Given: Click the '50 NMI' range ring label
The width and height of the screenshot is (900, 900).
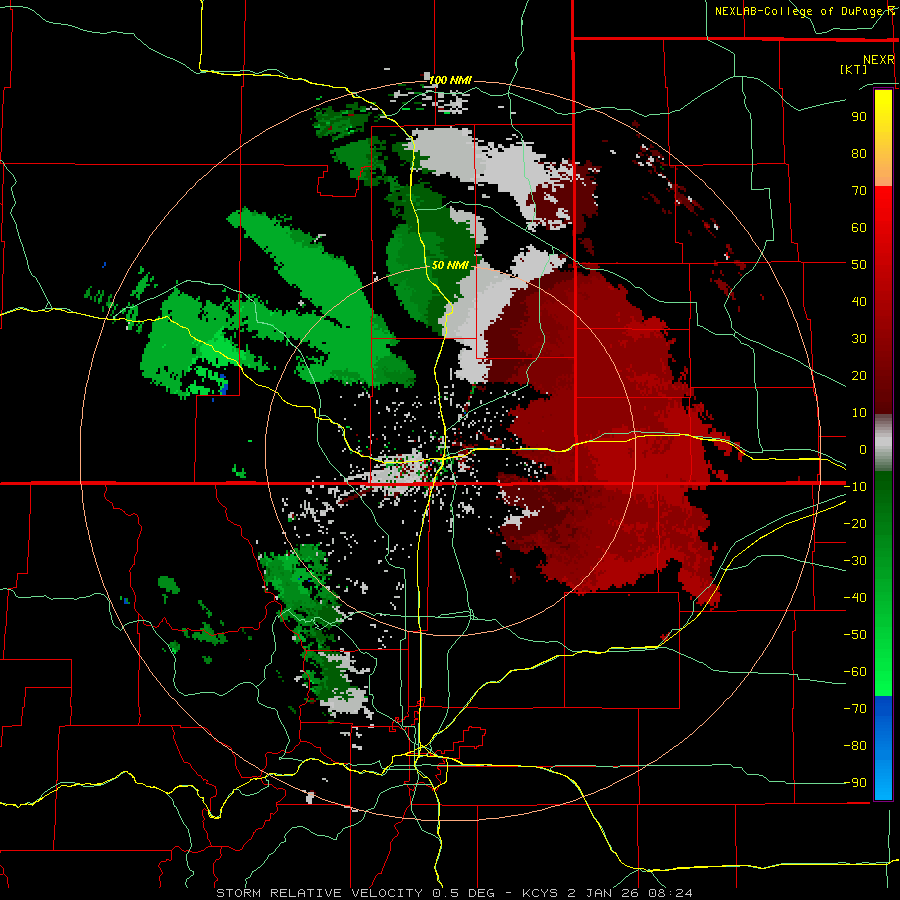Looking at the screenshot, I should point(450,265).
